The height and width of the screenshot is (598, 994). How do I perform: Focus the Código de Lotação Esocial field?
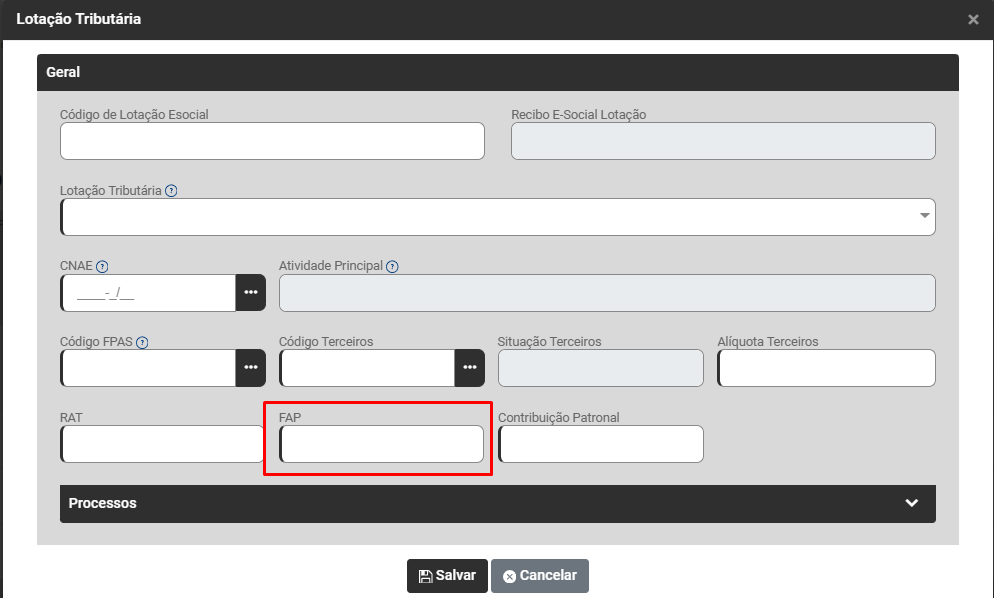[x=273, y=141]
